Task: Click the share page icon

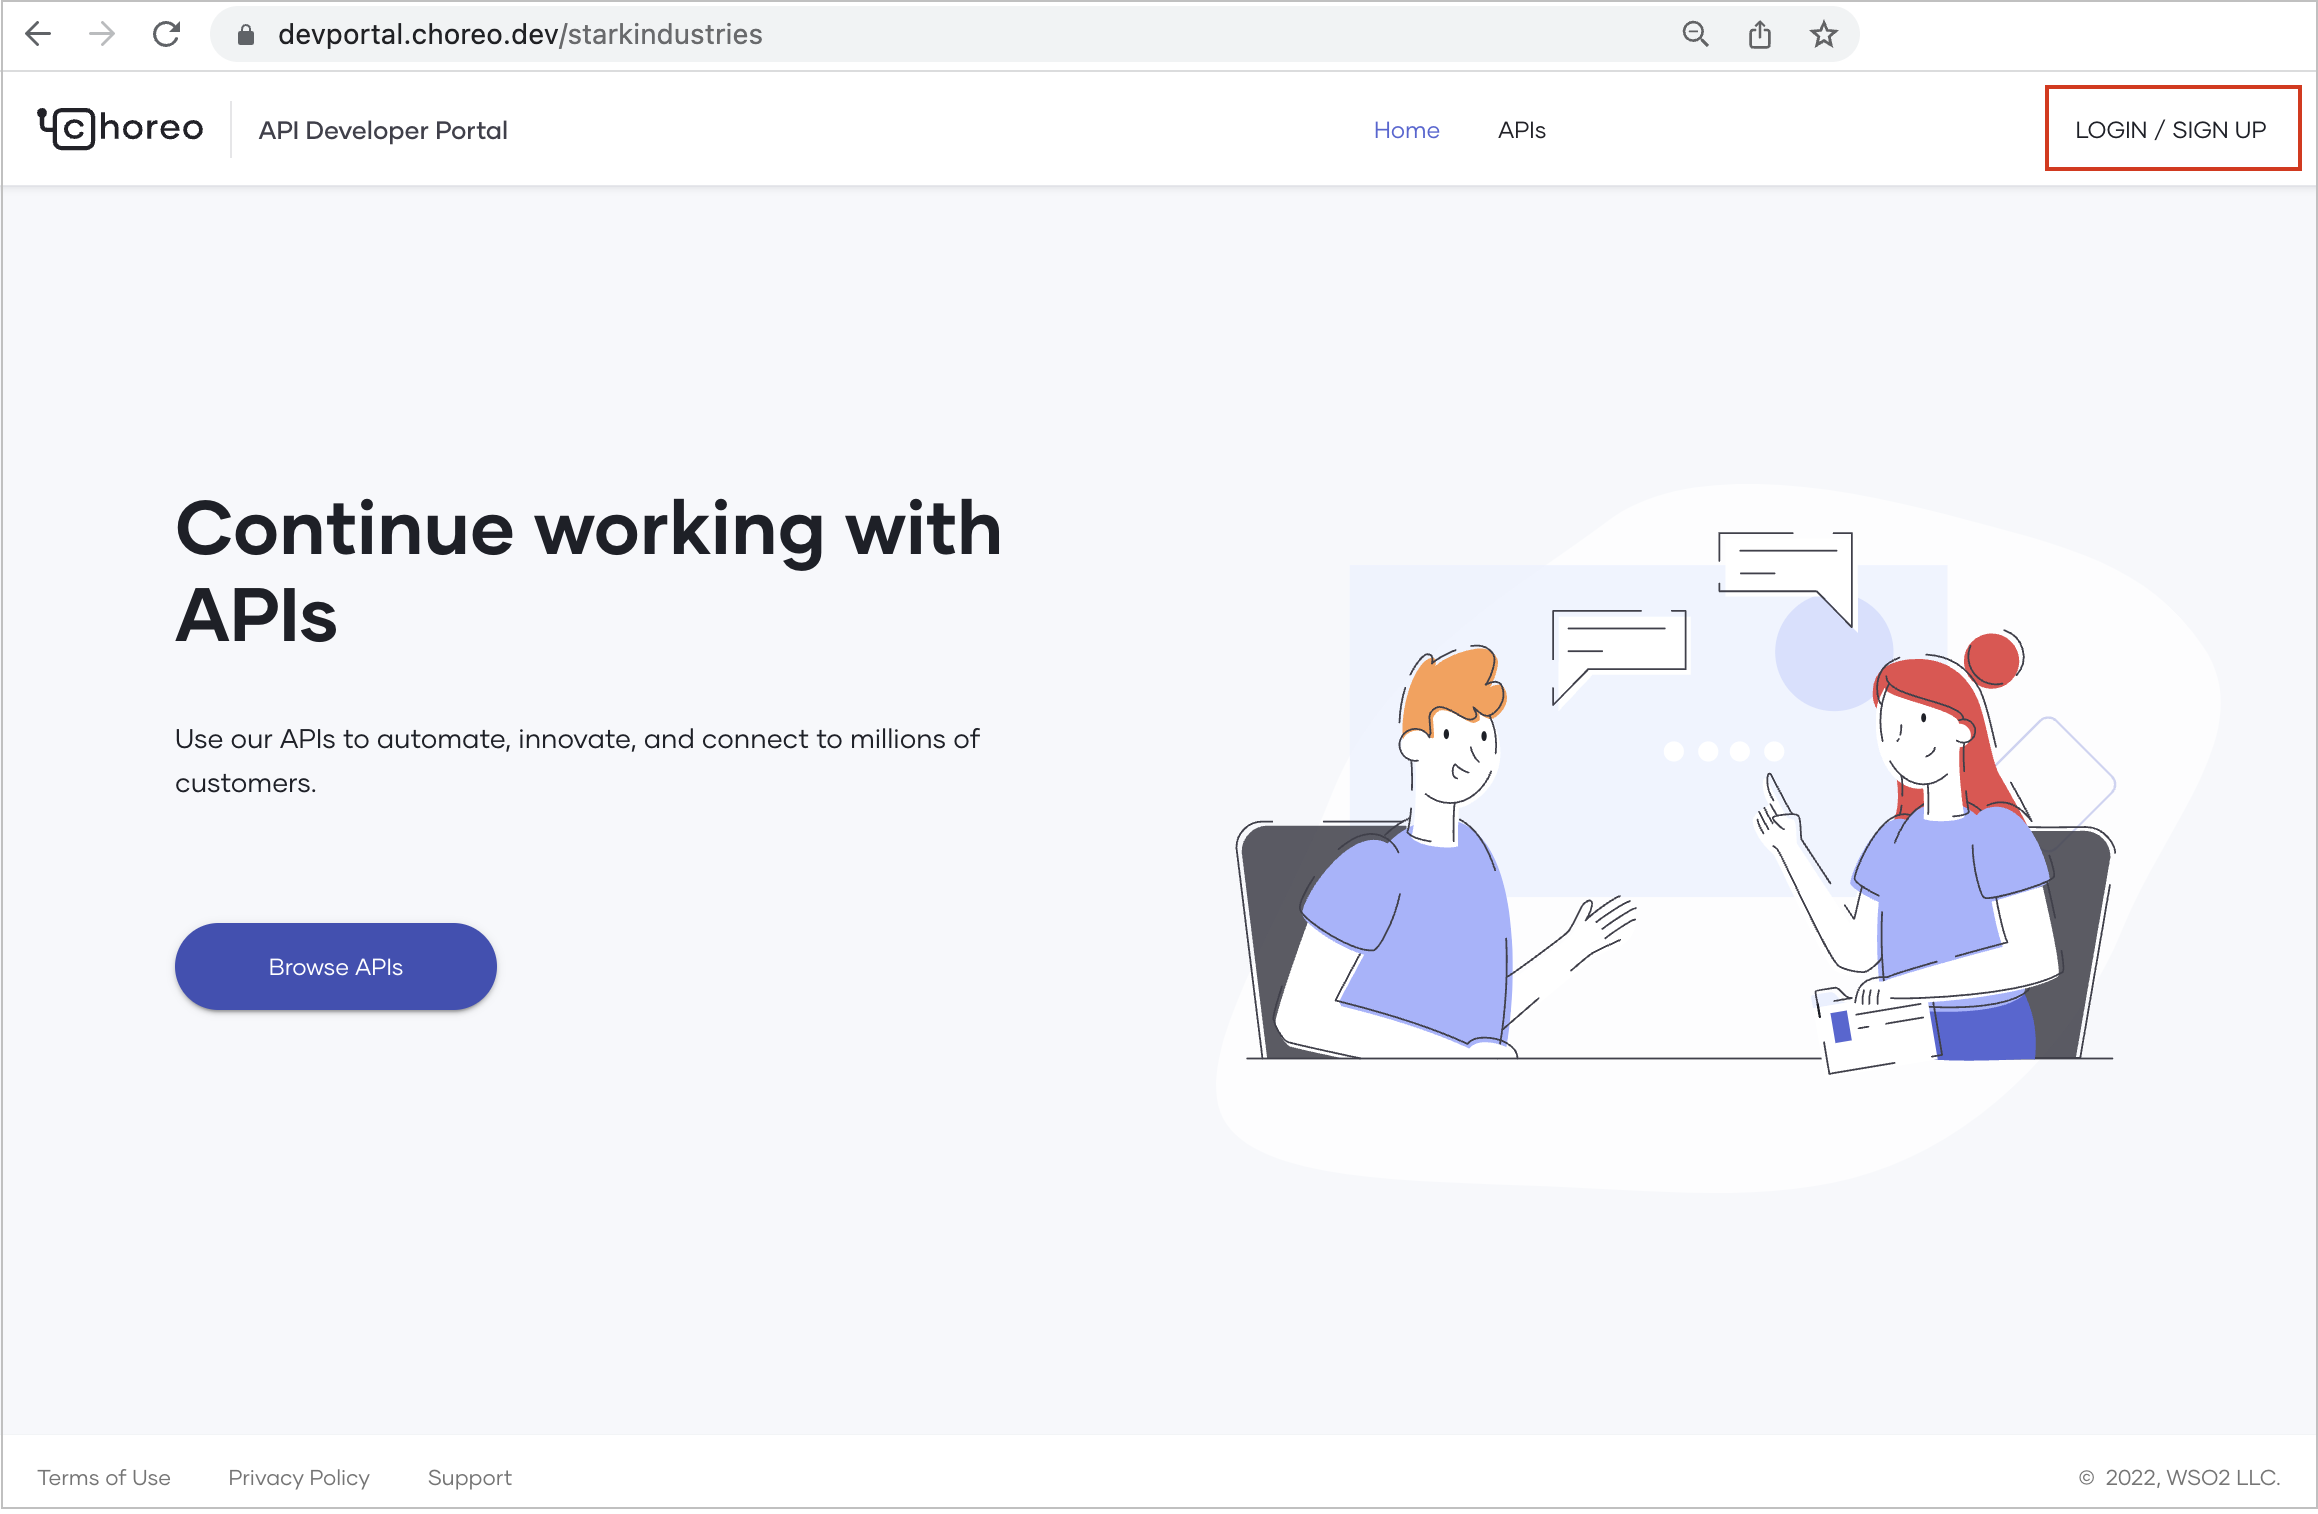Action: [x=1760, y=35]
